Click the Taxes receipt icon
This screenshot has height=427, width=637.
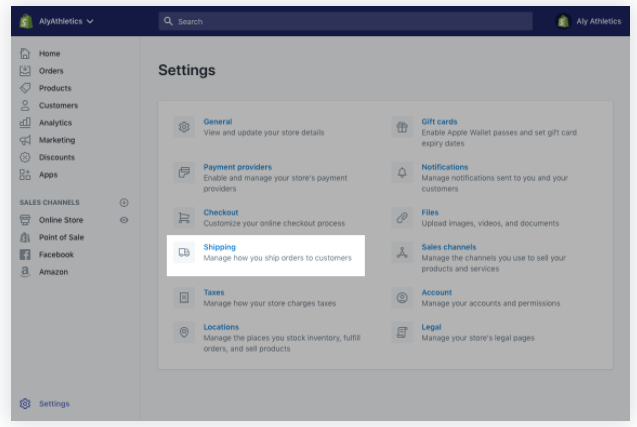tap(184, 298)
